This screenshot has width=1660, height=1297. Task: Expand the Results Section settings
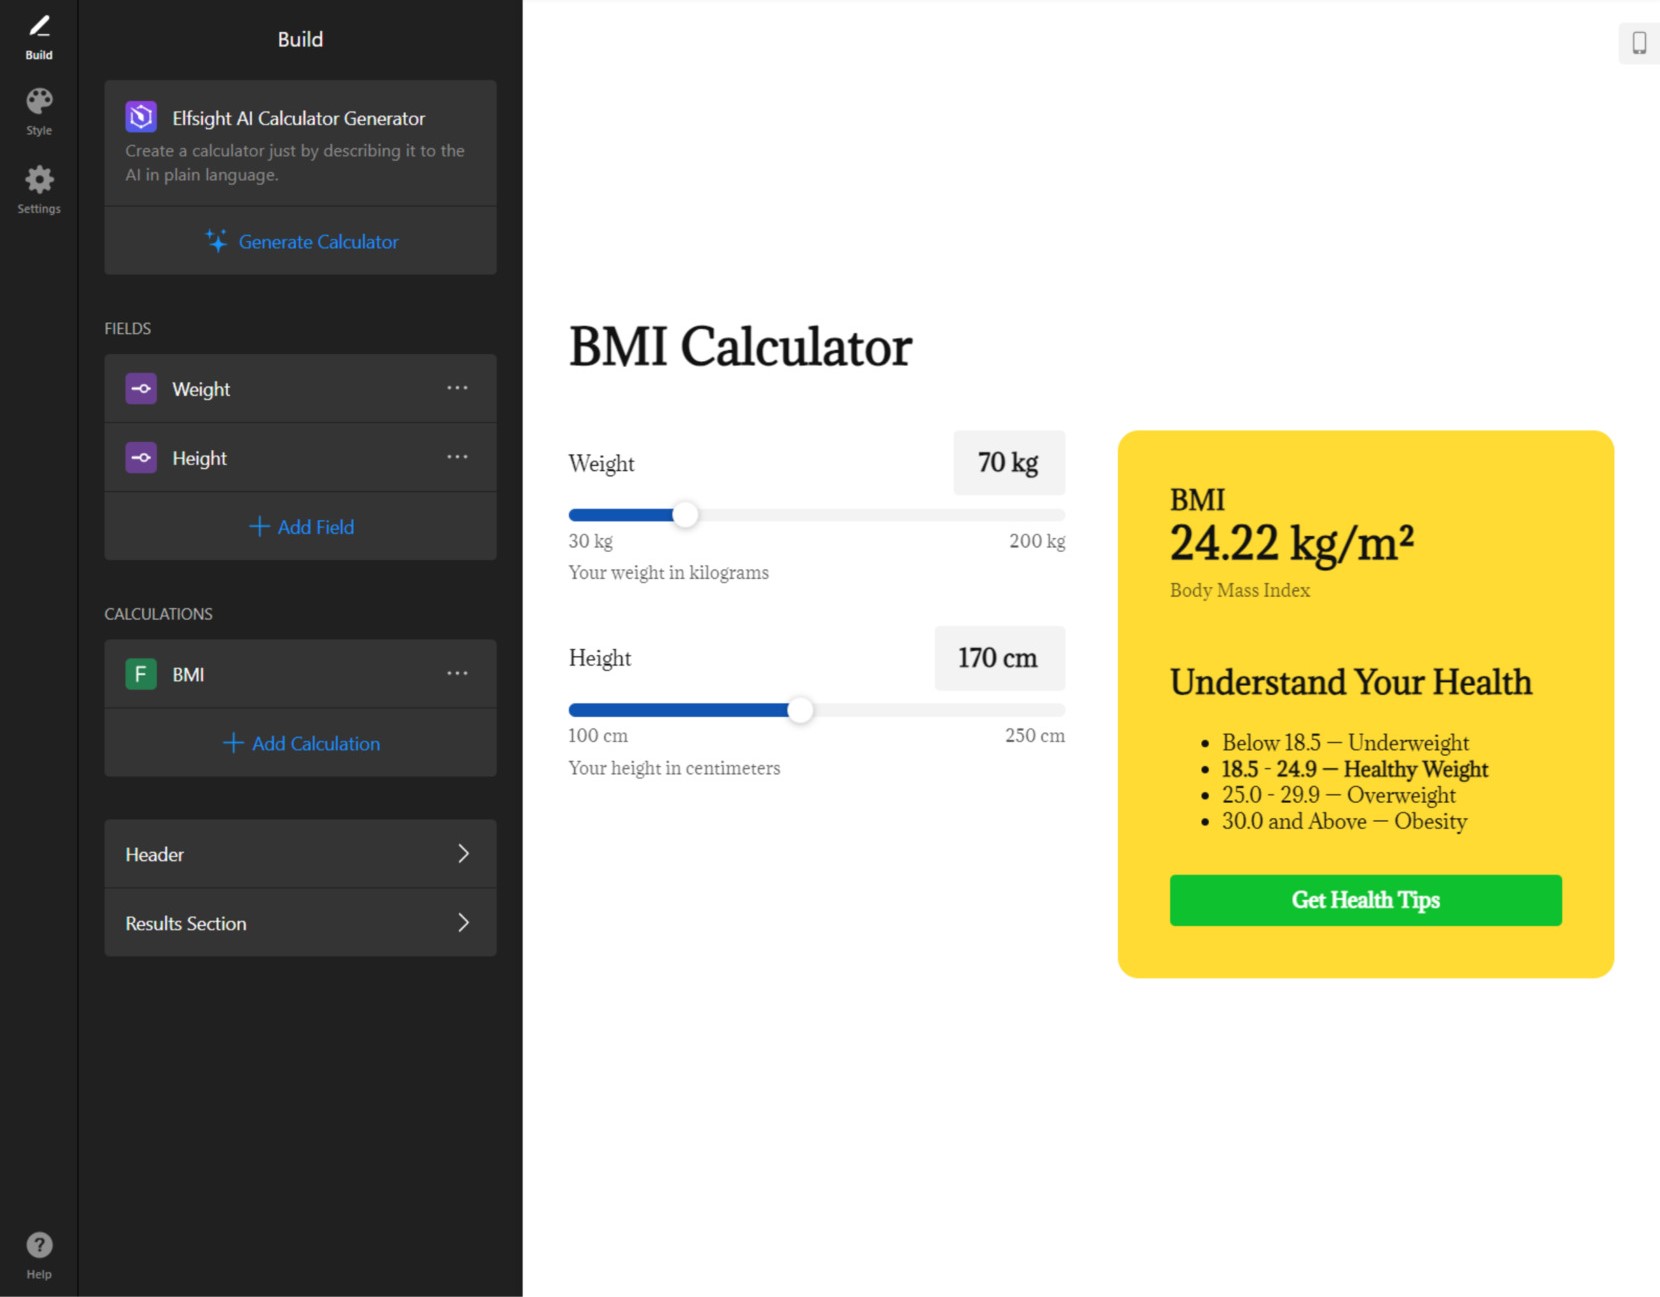pyautogui.click(x=300, y=923)
